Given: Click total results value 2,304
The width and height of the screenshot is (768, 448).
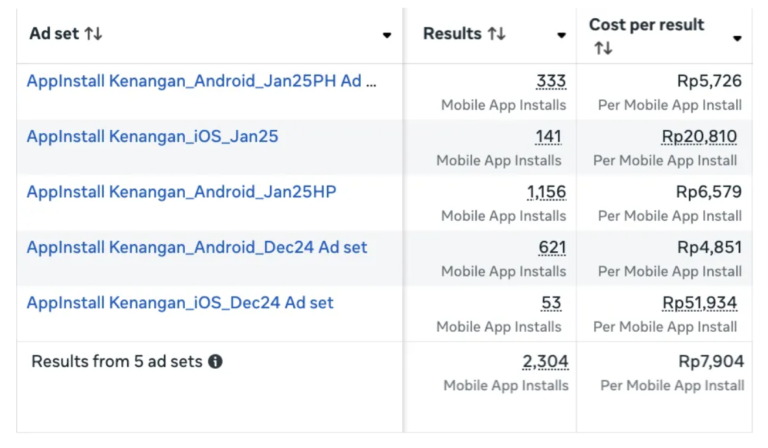Looking at the screenshot, I should coord(545,362).
